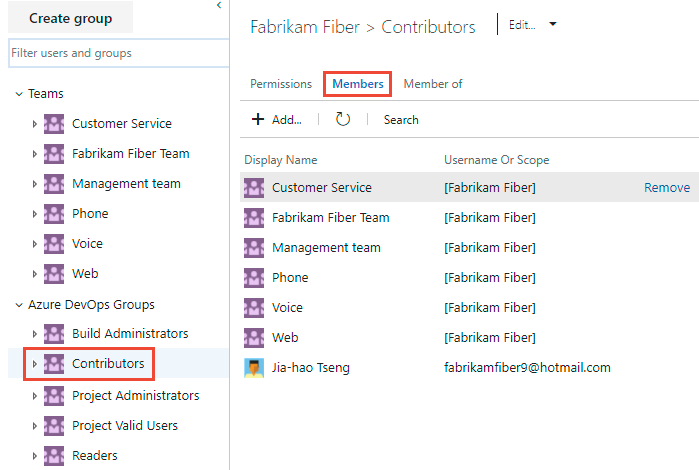Click the Voice name in the members list
Viewport: 699px width, 470px height.
coord(287,307)
